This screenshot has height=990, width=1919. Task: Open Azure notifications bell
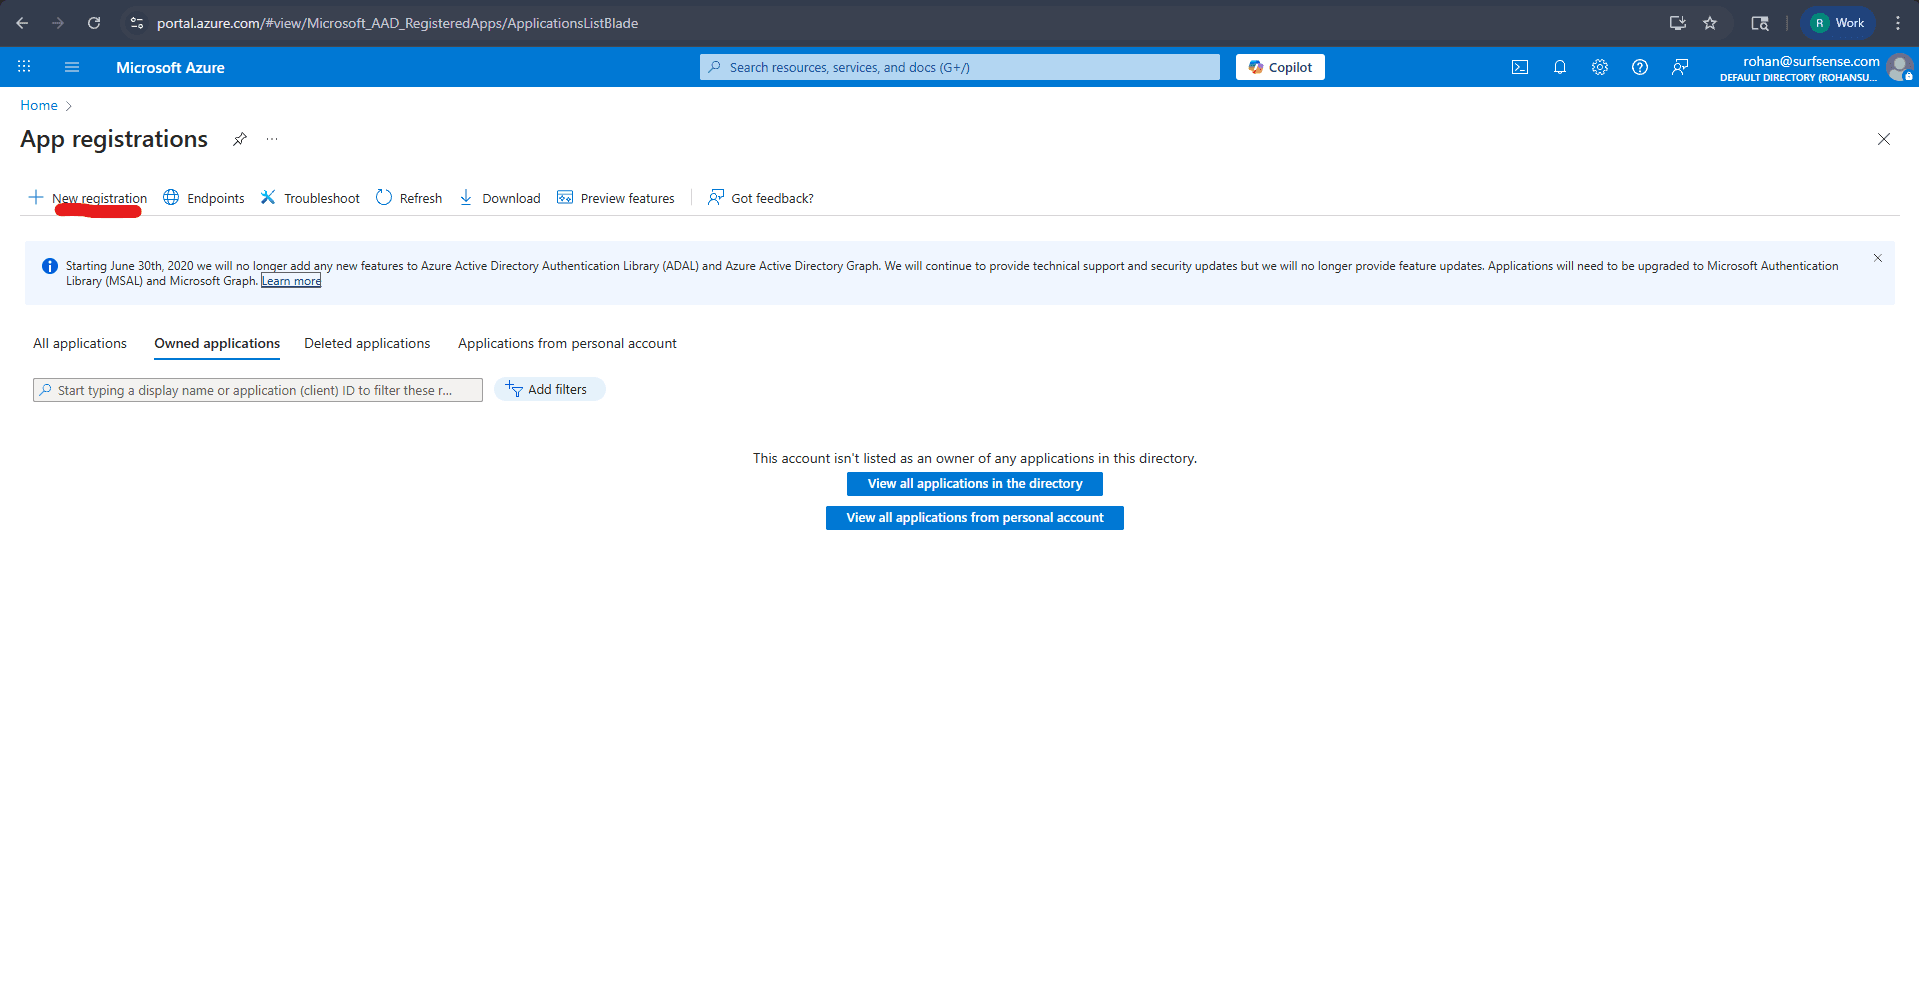[1559, 67]
